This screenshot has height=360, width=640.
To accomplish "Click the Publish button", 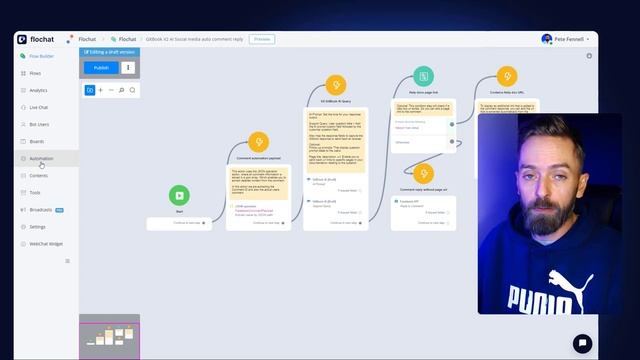I will click(x=101, y=68).
